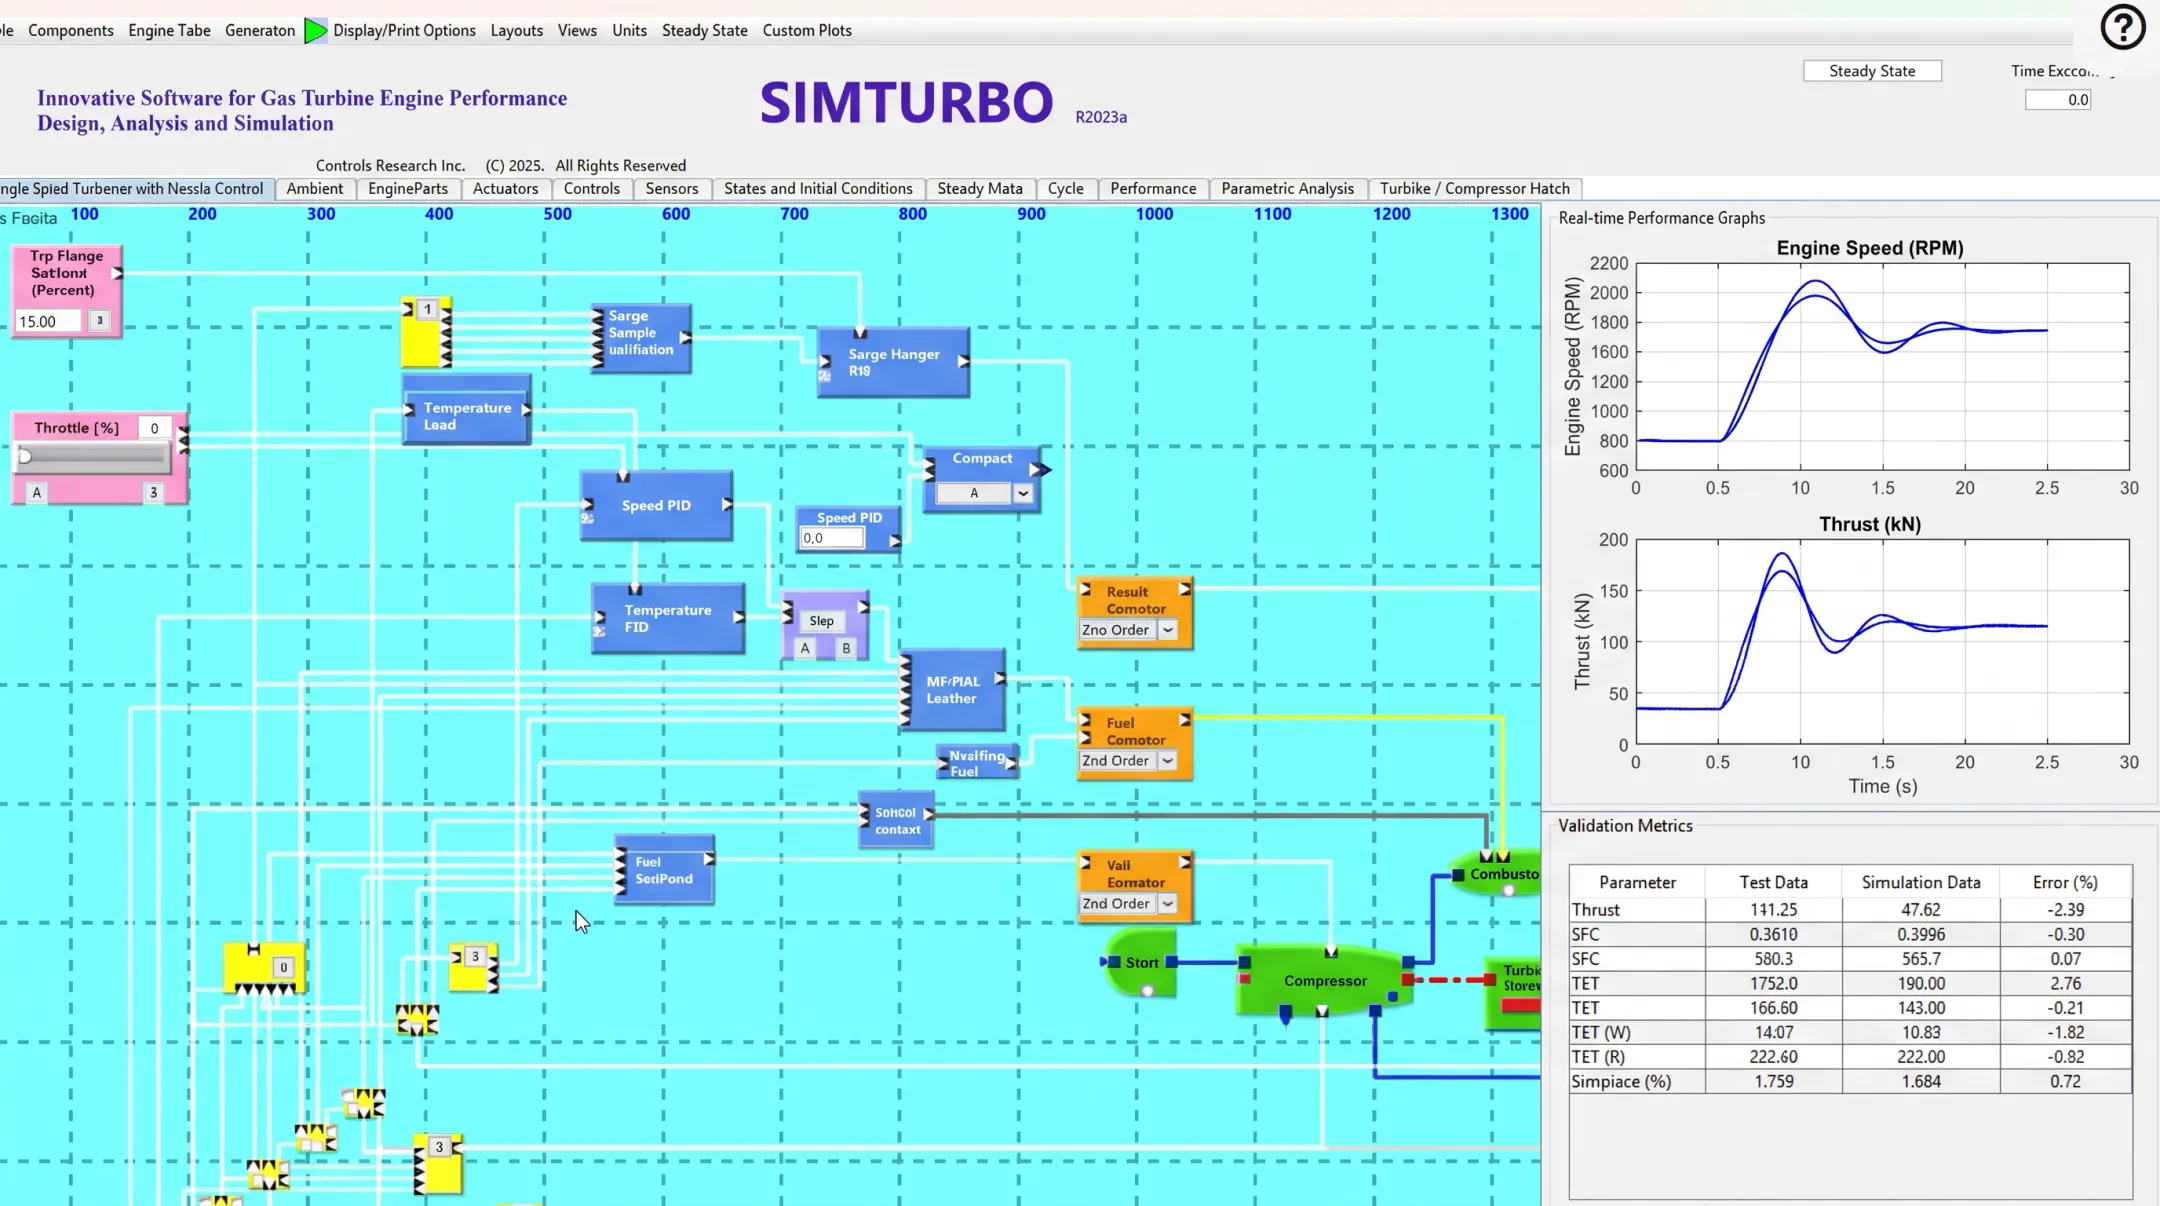
Task: Switch to the Performance tab
Action: 1153,188
